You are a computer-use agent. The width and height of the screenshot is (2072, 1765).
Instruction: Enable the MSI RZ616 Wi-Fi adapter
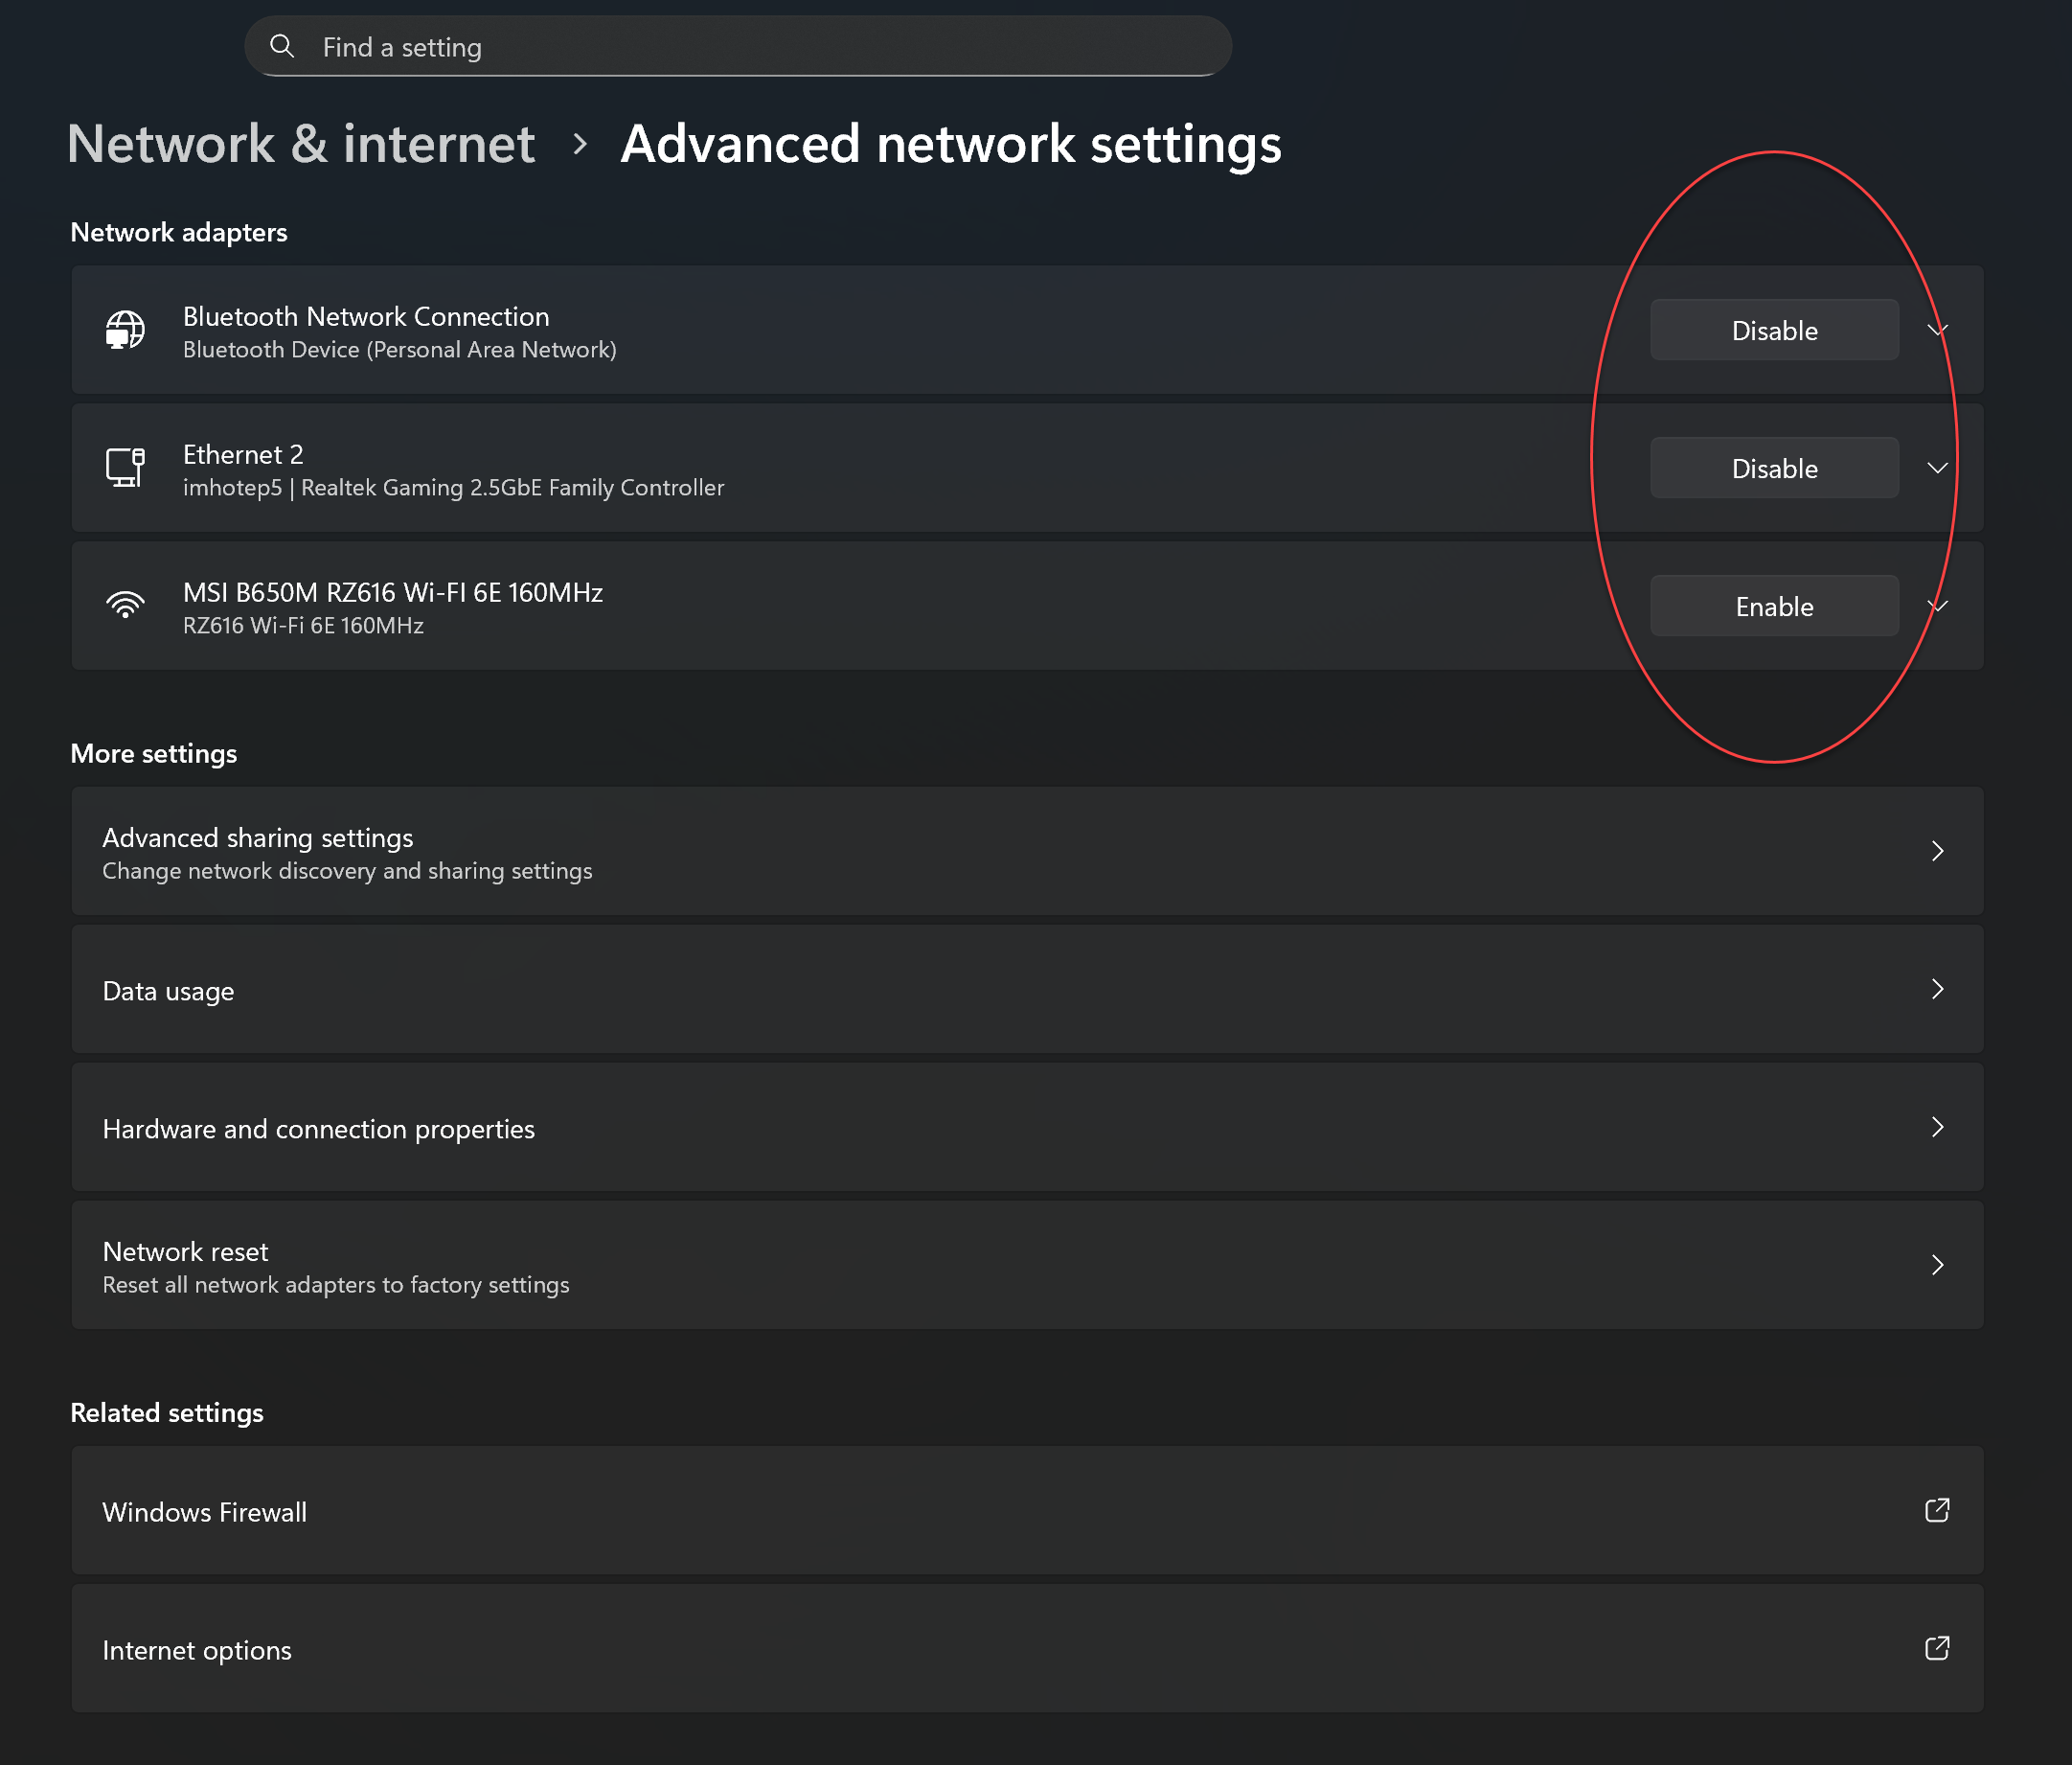point(1773,606)
